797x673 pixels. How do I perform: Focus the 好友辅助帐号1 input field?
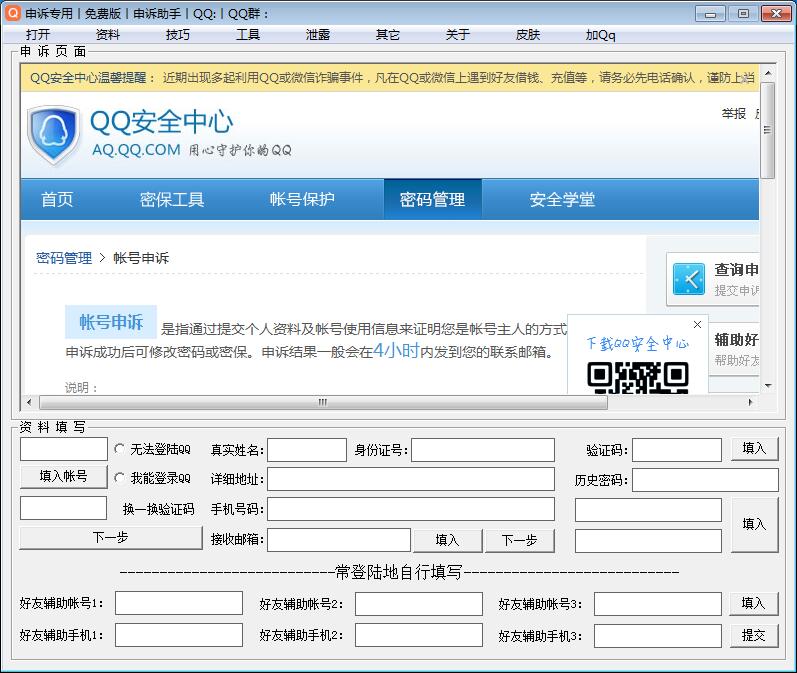tap(179, 603)
